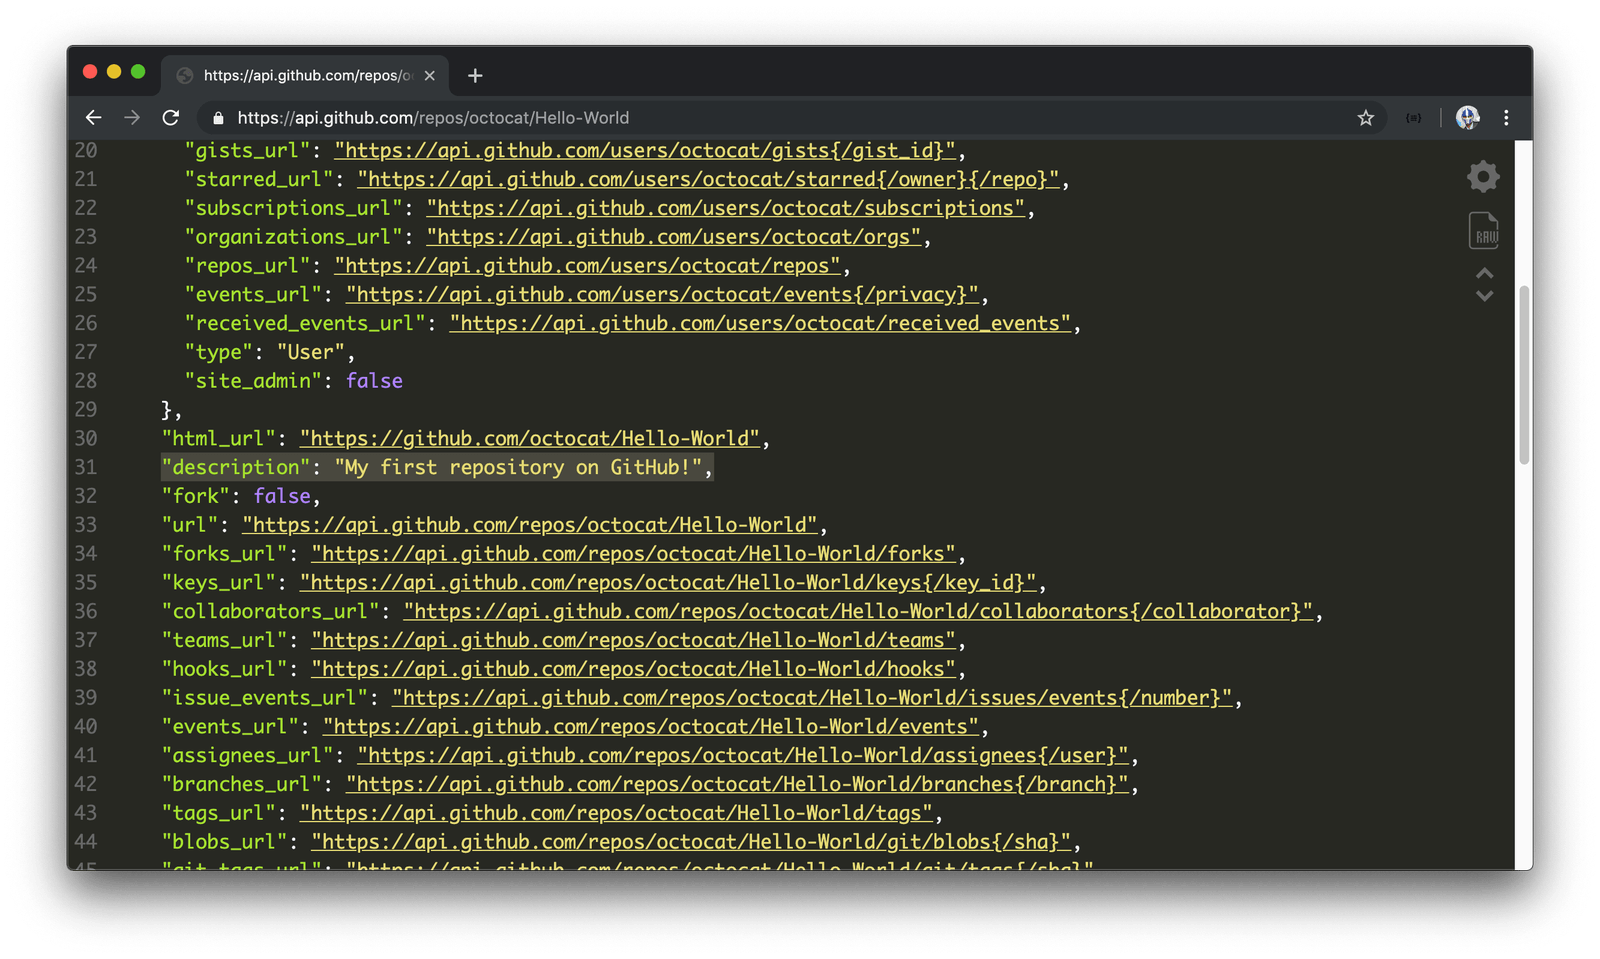Click the vertical scrollbar thumb
This screenshot has width=1600, height=959.
tap(1524, 375)
